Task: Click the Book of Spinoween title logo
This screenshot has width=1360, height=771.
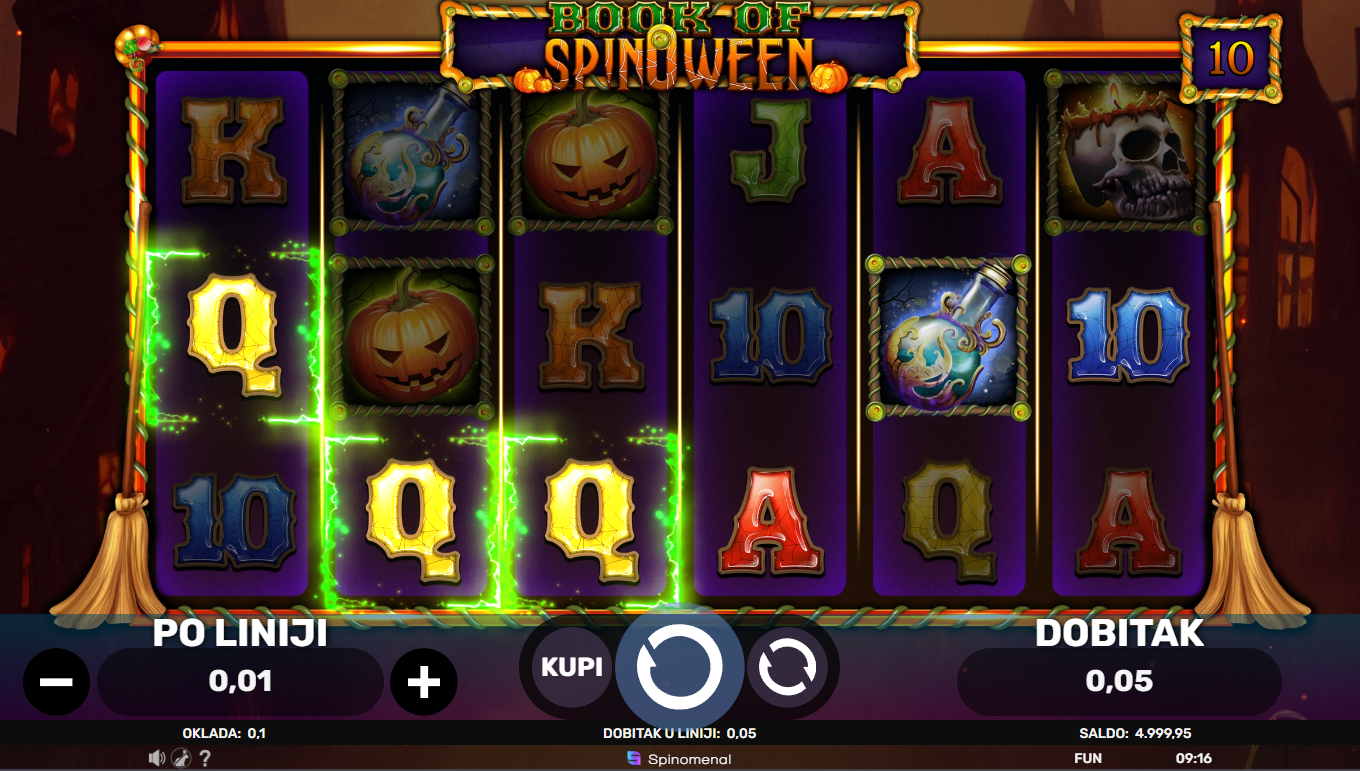Action: (680, 47)
